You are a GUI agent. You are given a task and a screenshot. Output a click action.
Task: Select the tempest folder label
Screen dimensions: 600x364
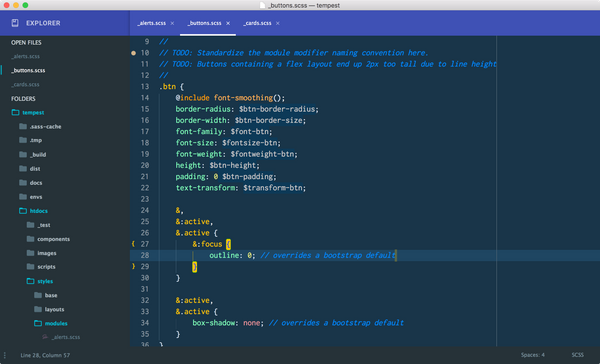click(33, 113)
